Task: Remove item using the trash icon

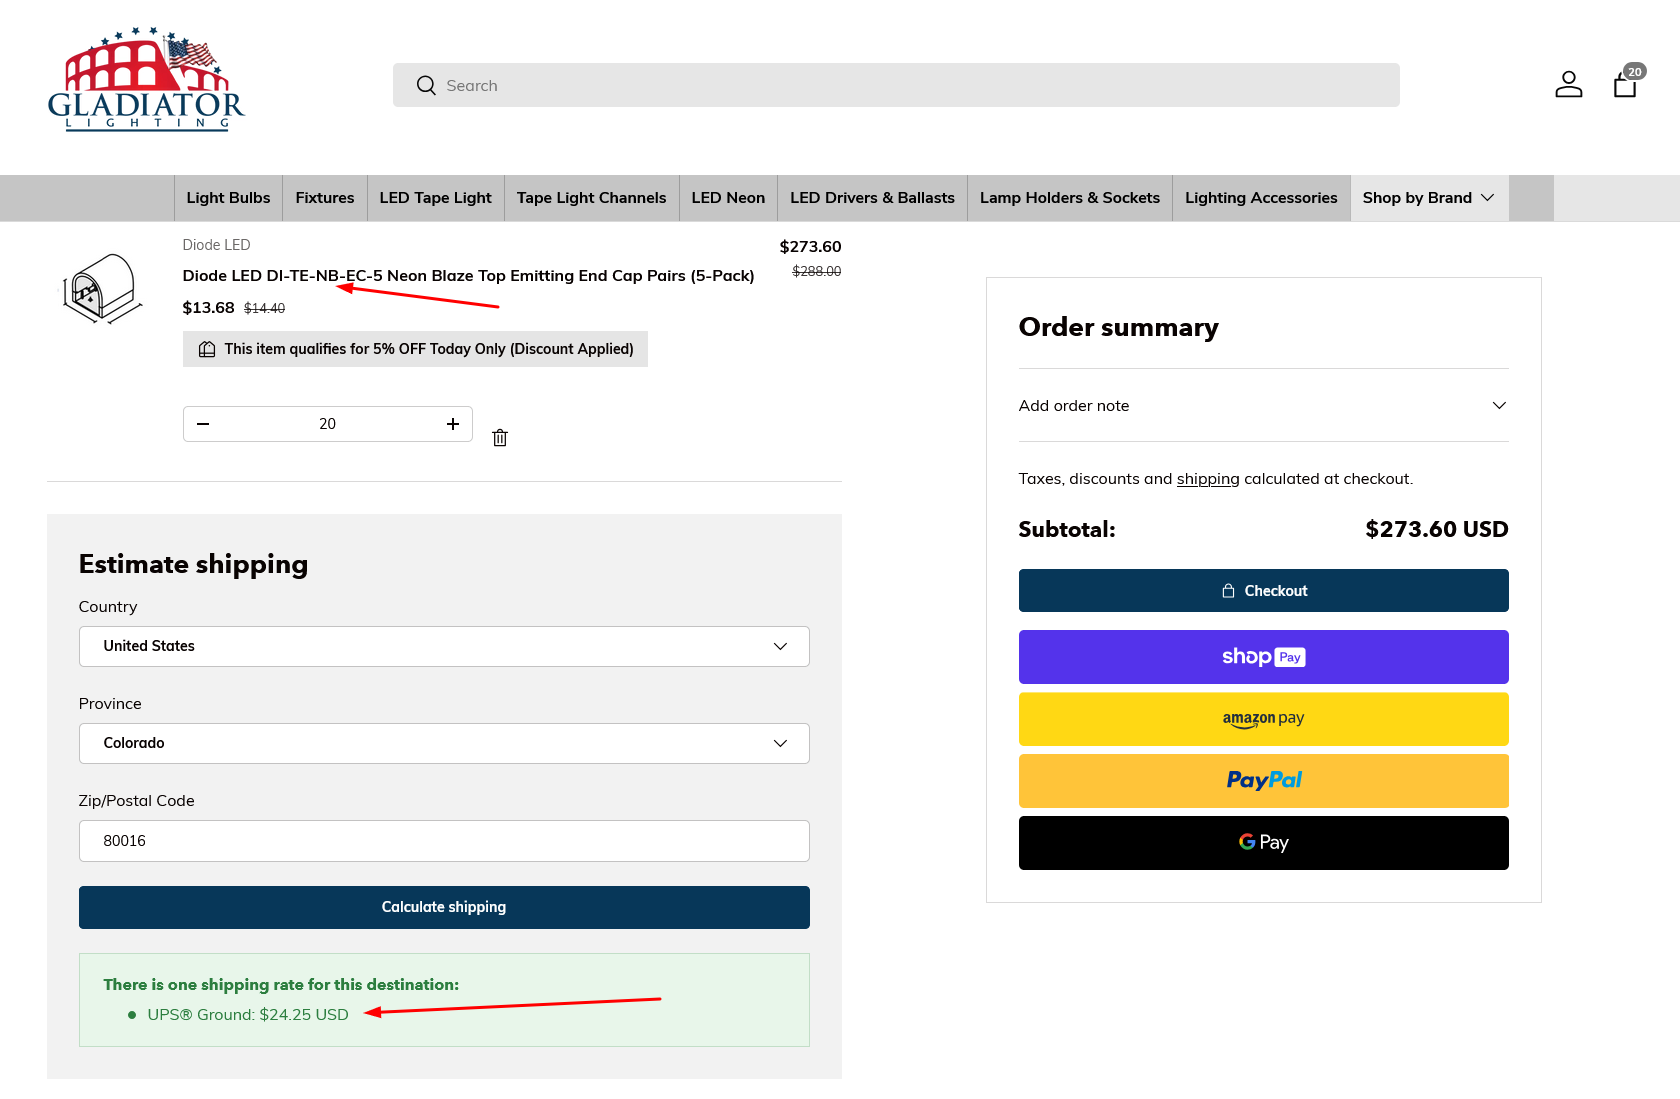Action: (x=500, y=438)
